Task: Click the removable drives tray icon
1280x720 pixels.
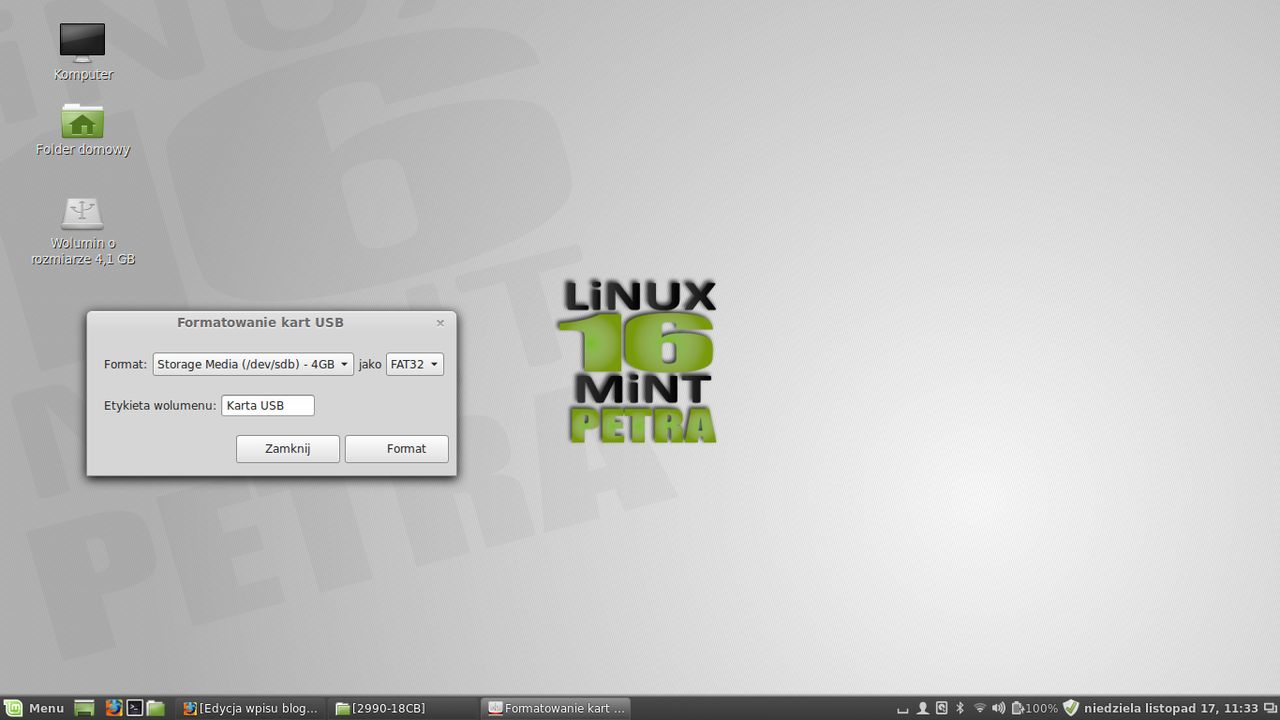Action: coord(941,708)
